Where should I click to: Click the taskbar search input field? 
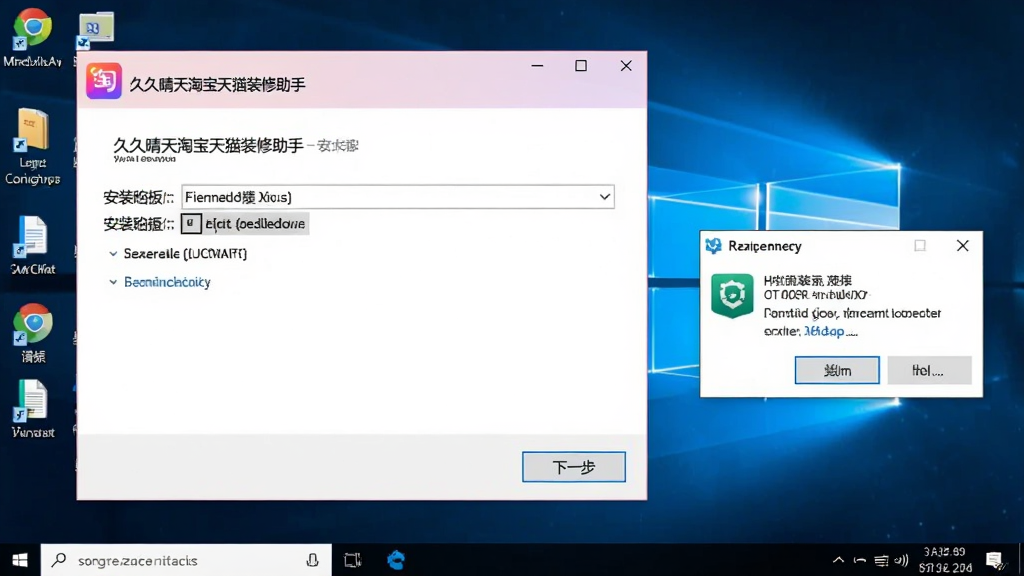point(186,560)
